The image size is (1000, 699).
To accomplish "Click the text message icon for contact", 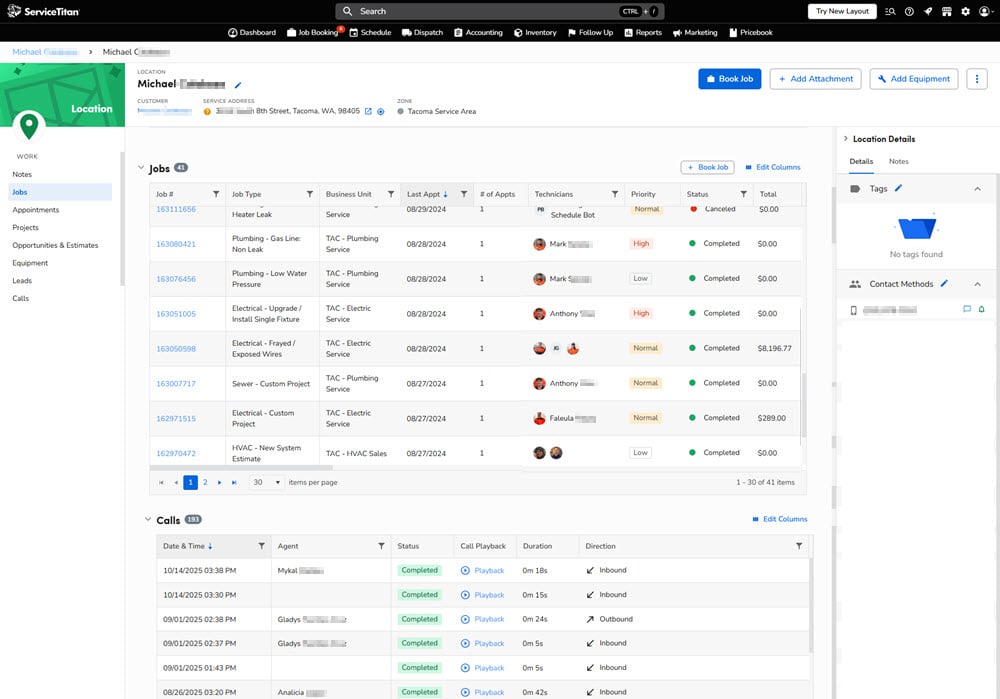I will pos(967,310).
